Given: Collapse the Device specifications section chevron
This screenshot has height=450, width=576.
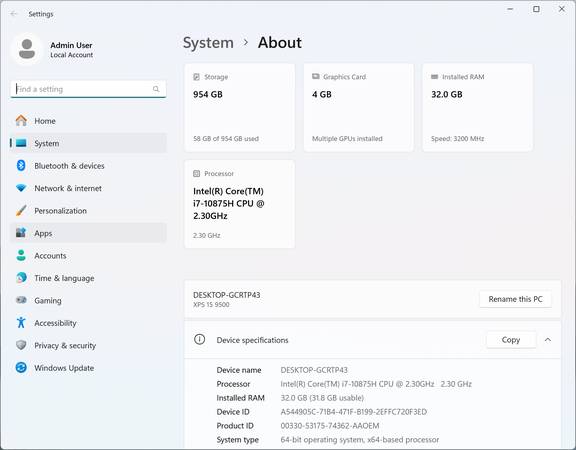Looking at the screenshot, I should (x=548, y=340).
